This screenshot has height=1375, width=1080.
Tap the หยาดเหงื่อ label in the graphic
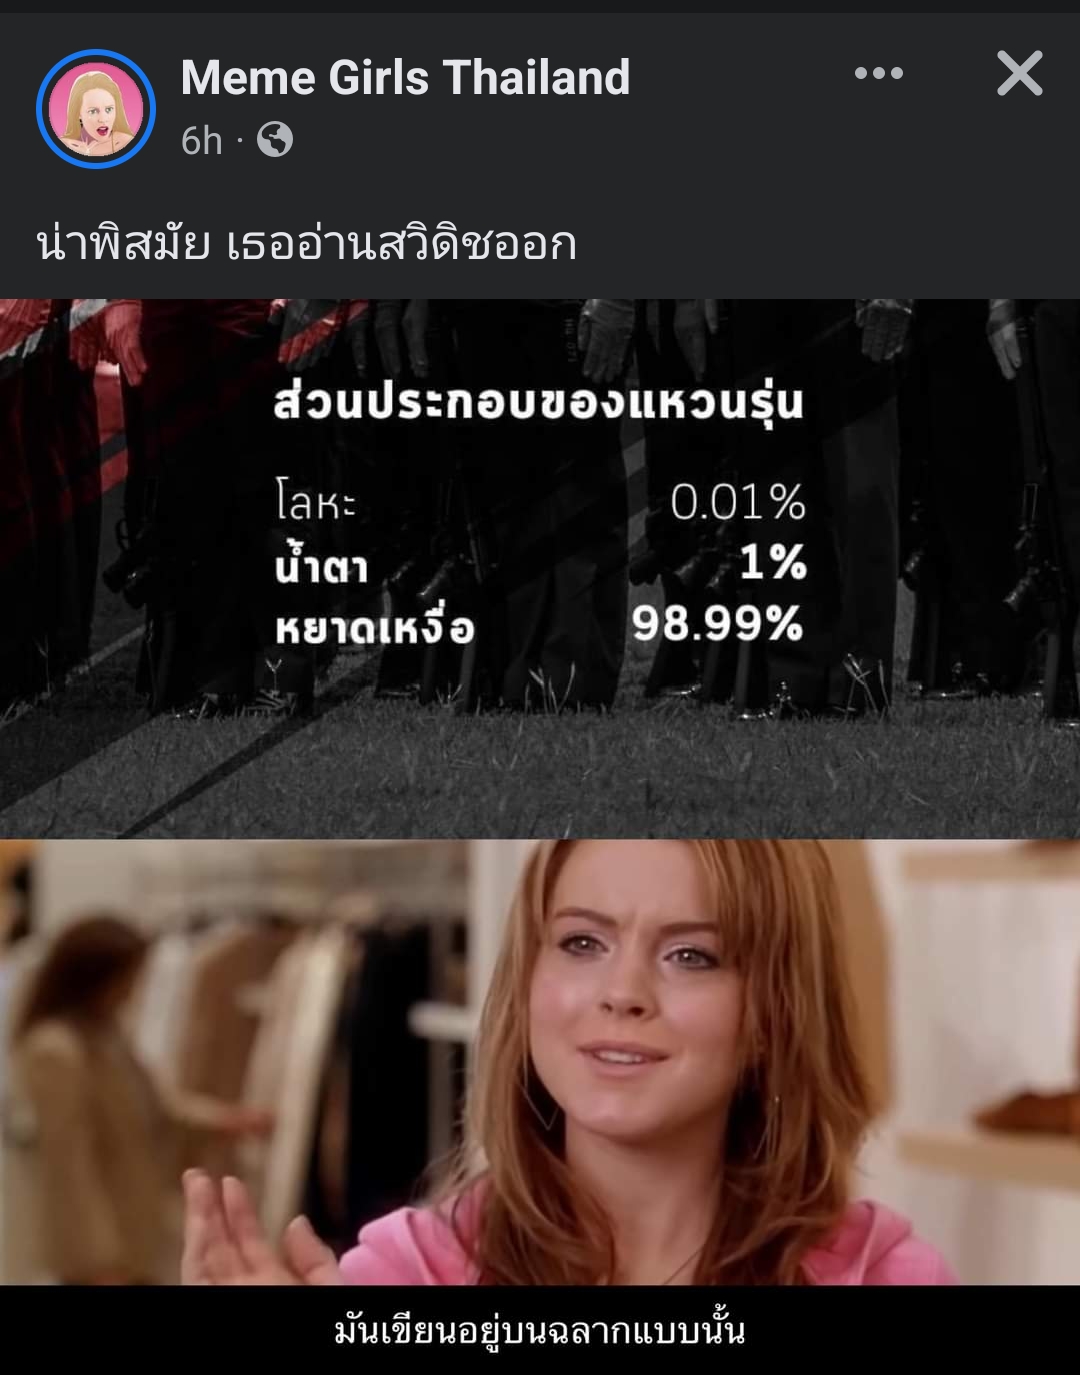click(375, 626)
